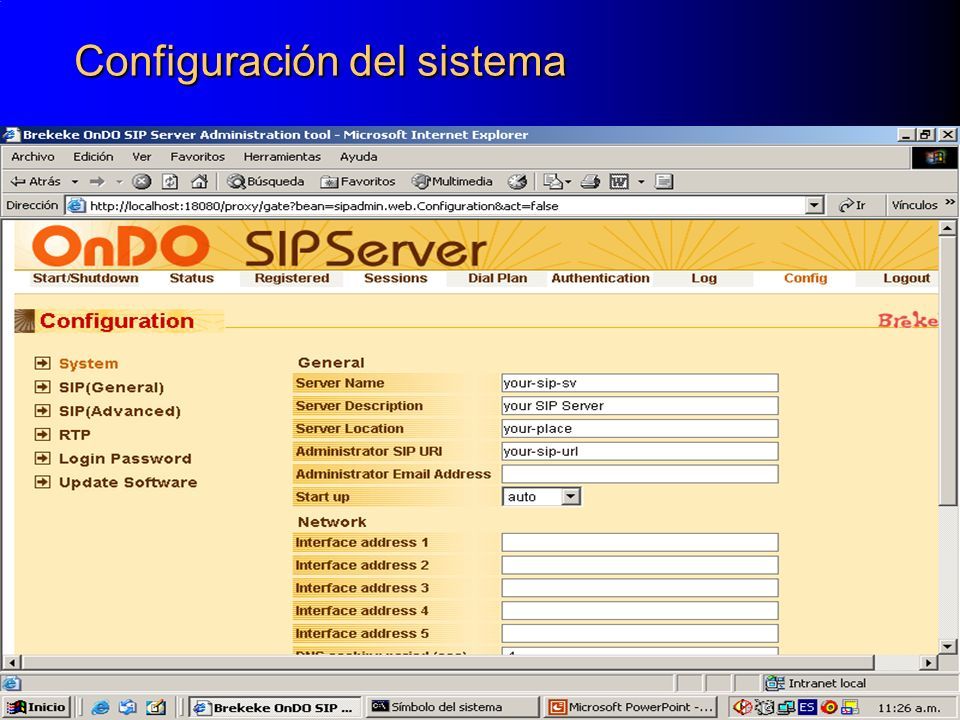Open the Herramientas menu
960x720 pixels.
point(282,157)
